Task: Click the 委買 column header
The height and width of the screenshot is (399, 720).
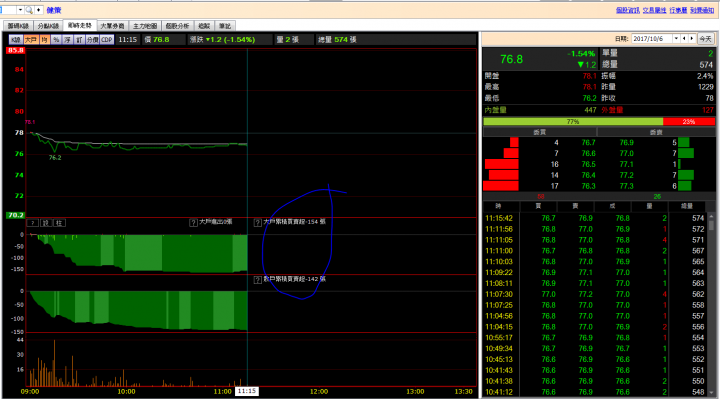Action: (540, 132)
